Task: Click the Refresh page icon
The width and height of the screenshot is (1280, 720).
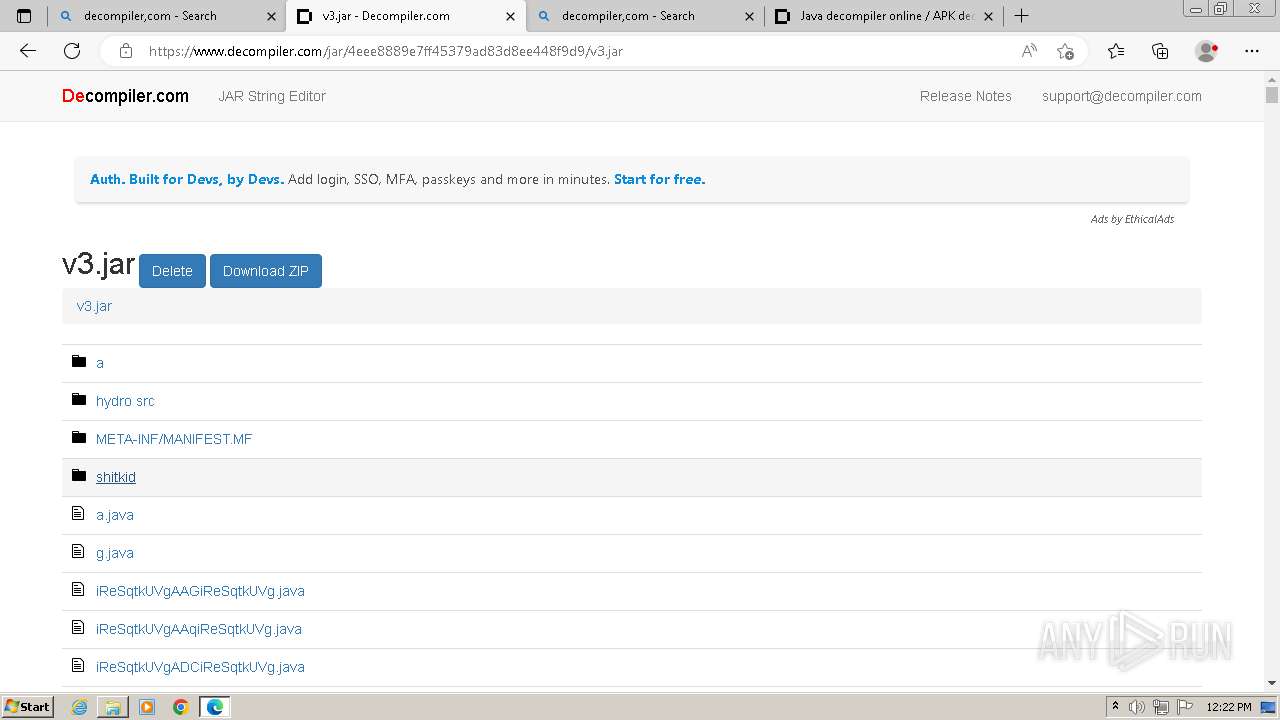Action: pyautogui.click(x=72, y=51)
